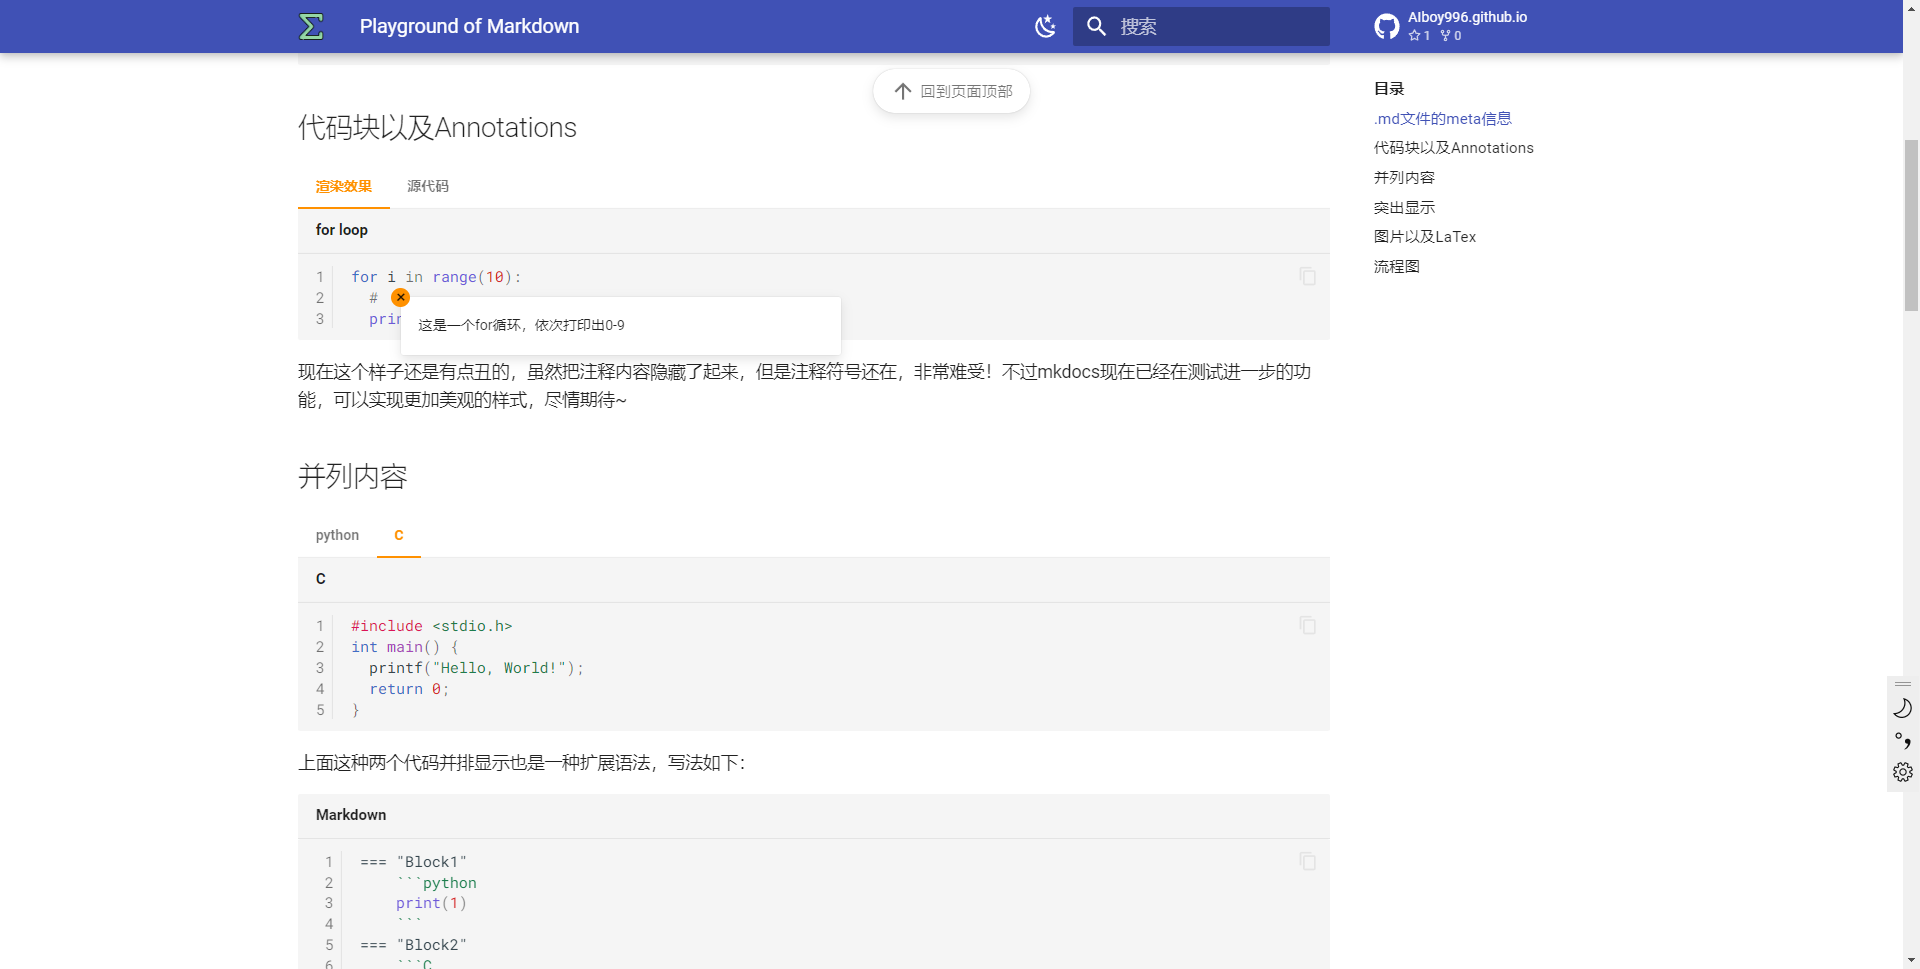This screenshot has height=969, width=1920.
Task: Click the page vertical scrollbar thumb
Action: [1911, 225]
